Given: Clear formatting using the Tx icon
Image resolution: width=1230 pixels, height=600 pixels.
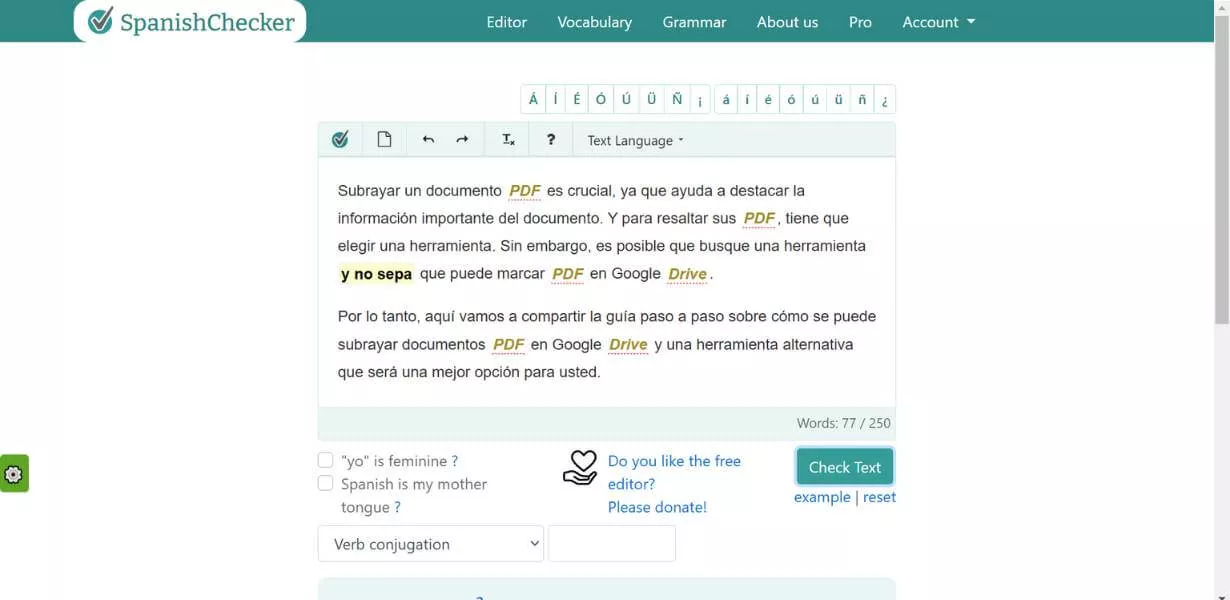Looking at the screenshot, I should 507,139.
